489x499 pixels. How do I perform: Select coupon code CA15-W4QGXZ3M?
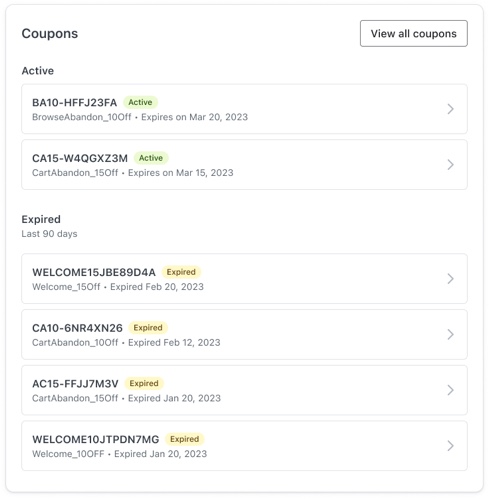point(80,158)
